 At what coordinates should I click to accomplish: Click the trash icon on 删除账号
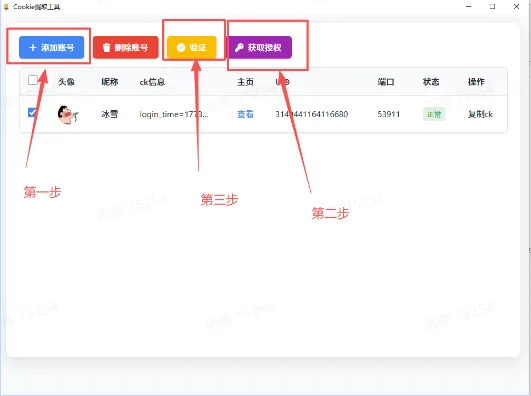pyautogui.click(x=106, y=48)
